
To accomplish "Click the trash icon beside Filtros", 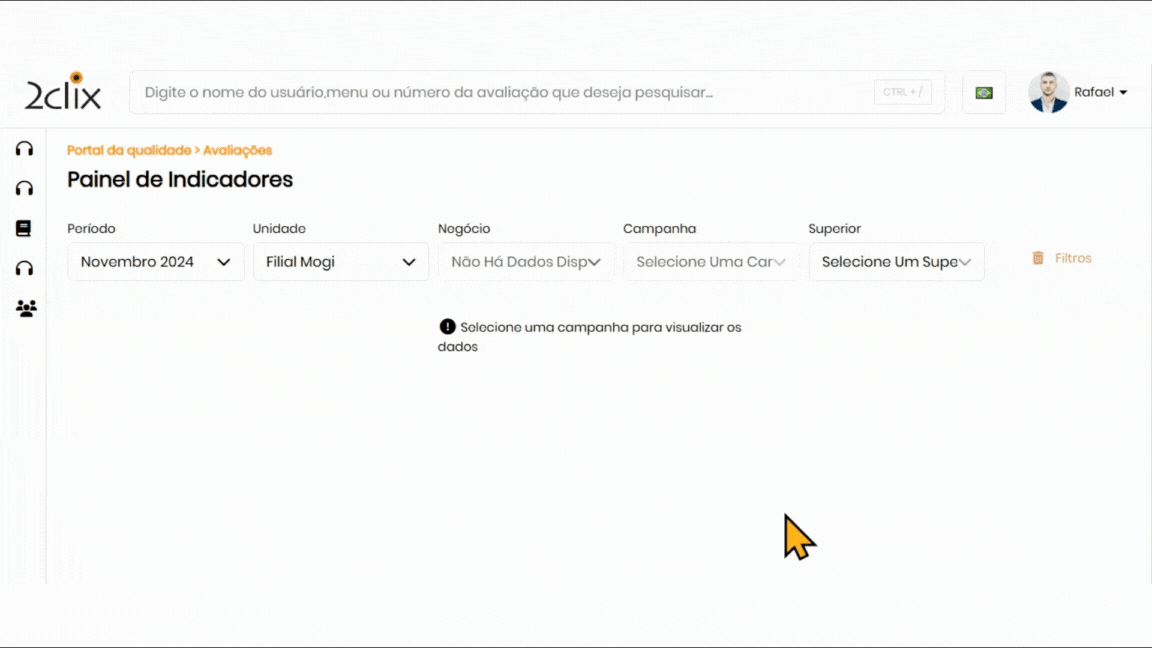I will click(x=1038, y=258).
